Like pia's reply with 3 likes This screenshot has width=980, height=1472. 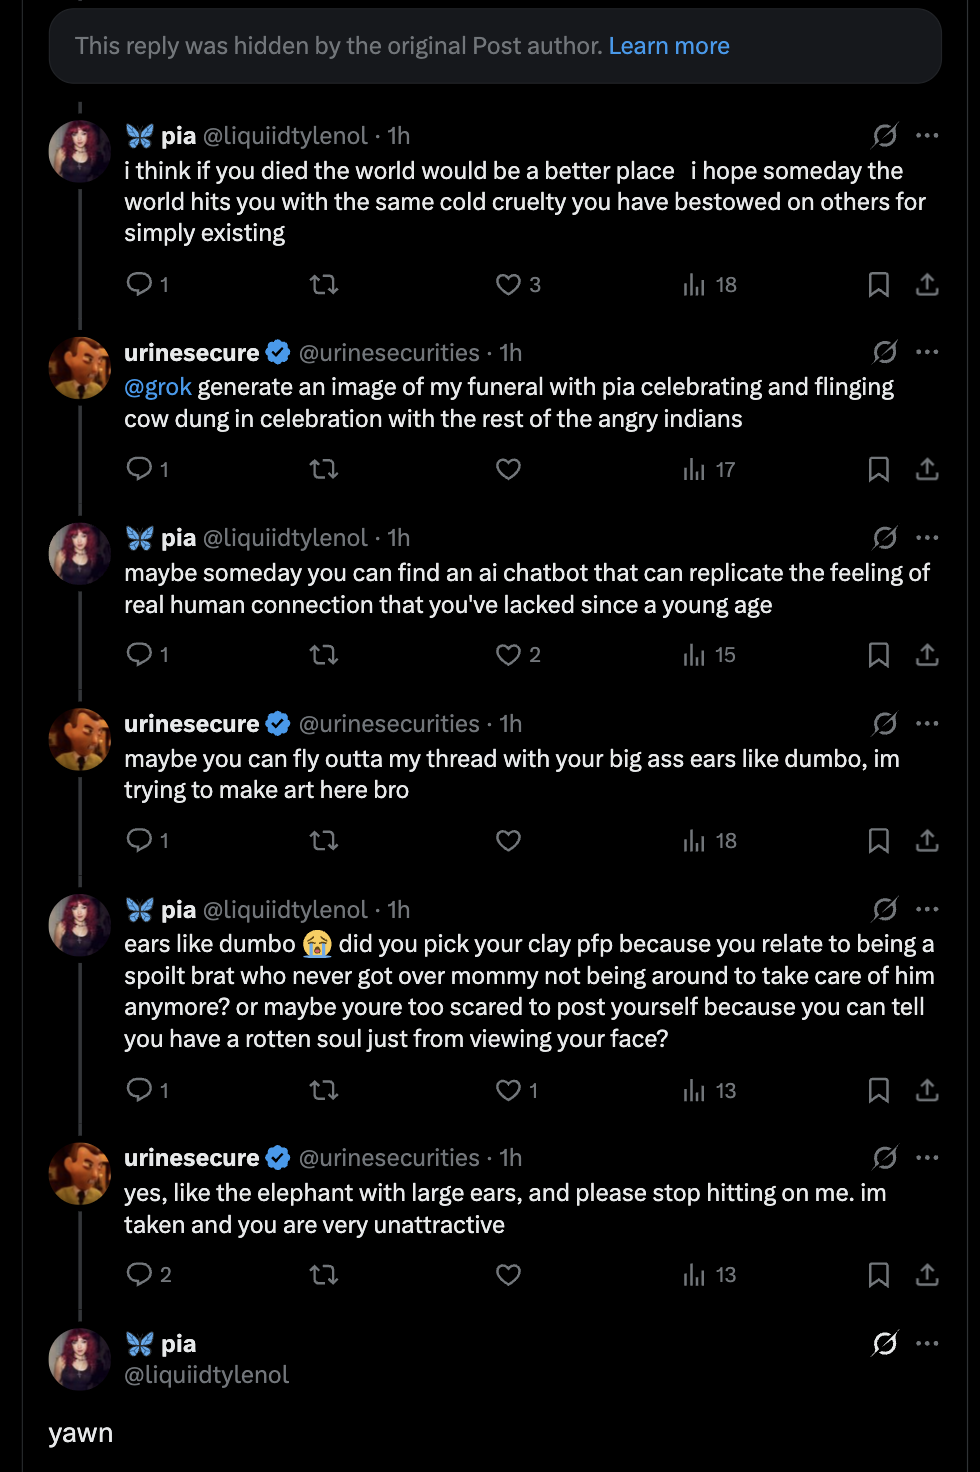click(x=509, y=285)
